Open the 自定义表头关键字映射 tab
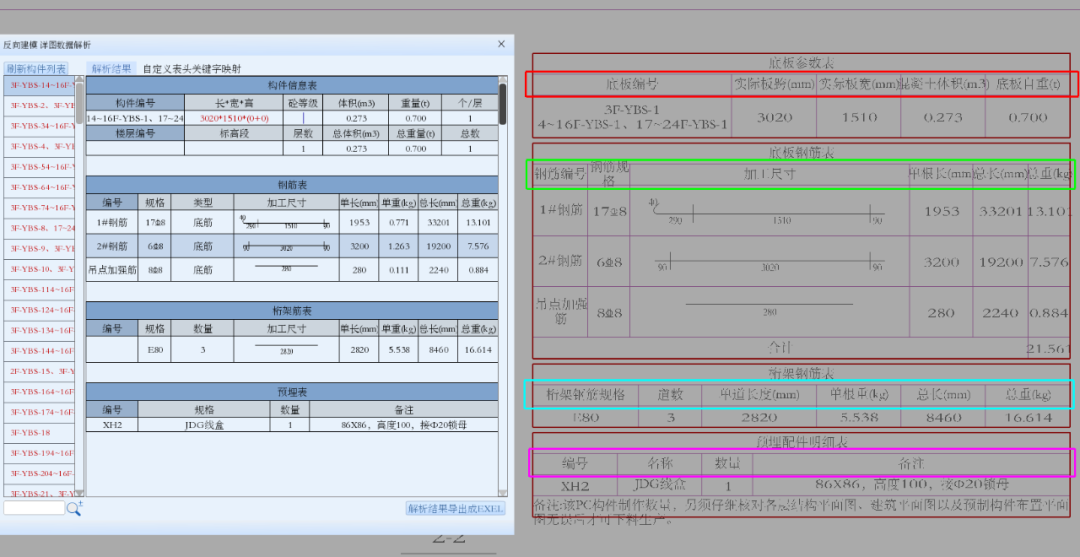The width and height of the screenshot is (1080, 557). coord(191,69)
